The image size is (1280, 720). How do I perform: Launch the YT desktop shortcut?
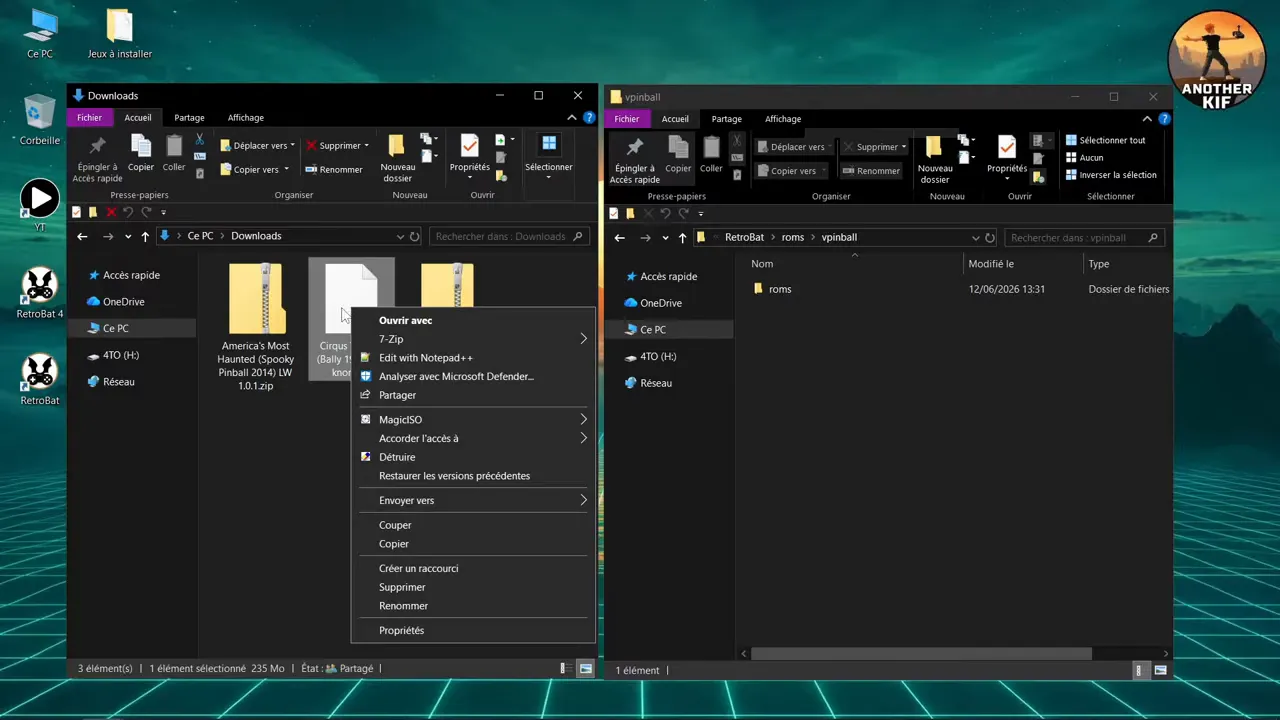pos(40,206)
